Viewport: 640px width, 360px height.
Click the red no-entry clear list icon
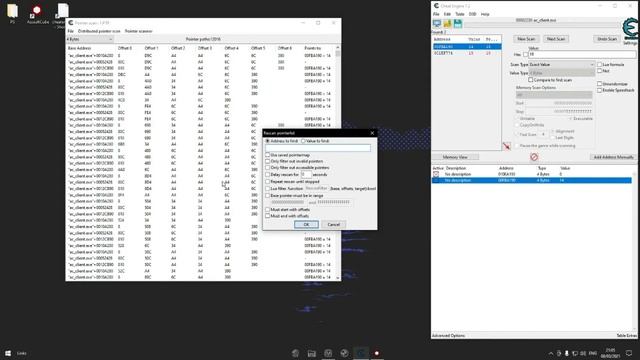point(534,157)
